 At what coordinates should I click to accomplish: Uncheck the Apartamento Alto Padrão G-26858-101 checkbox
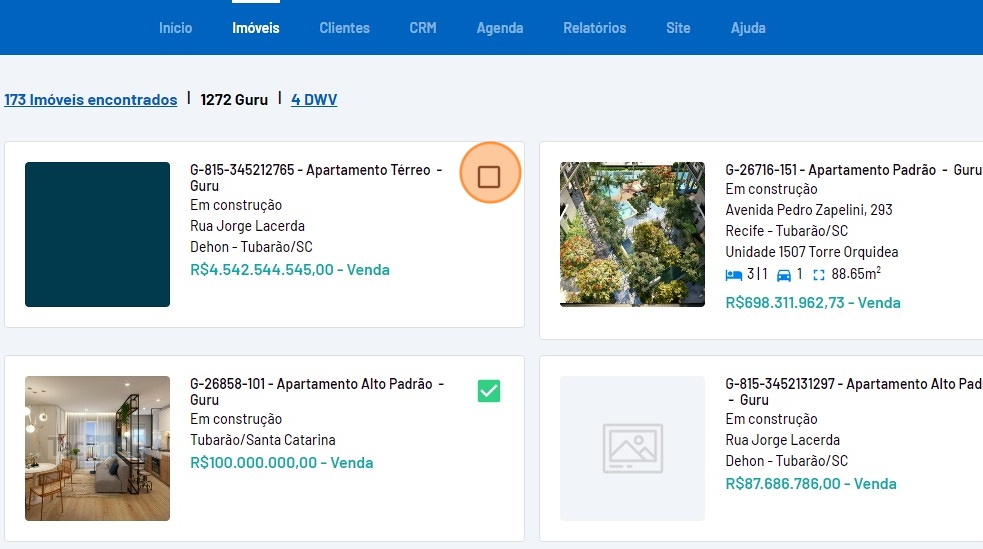pyautogui.click(x=489, y=391)
